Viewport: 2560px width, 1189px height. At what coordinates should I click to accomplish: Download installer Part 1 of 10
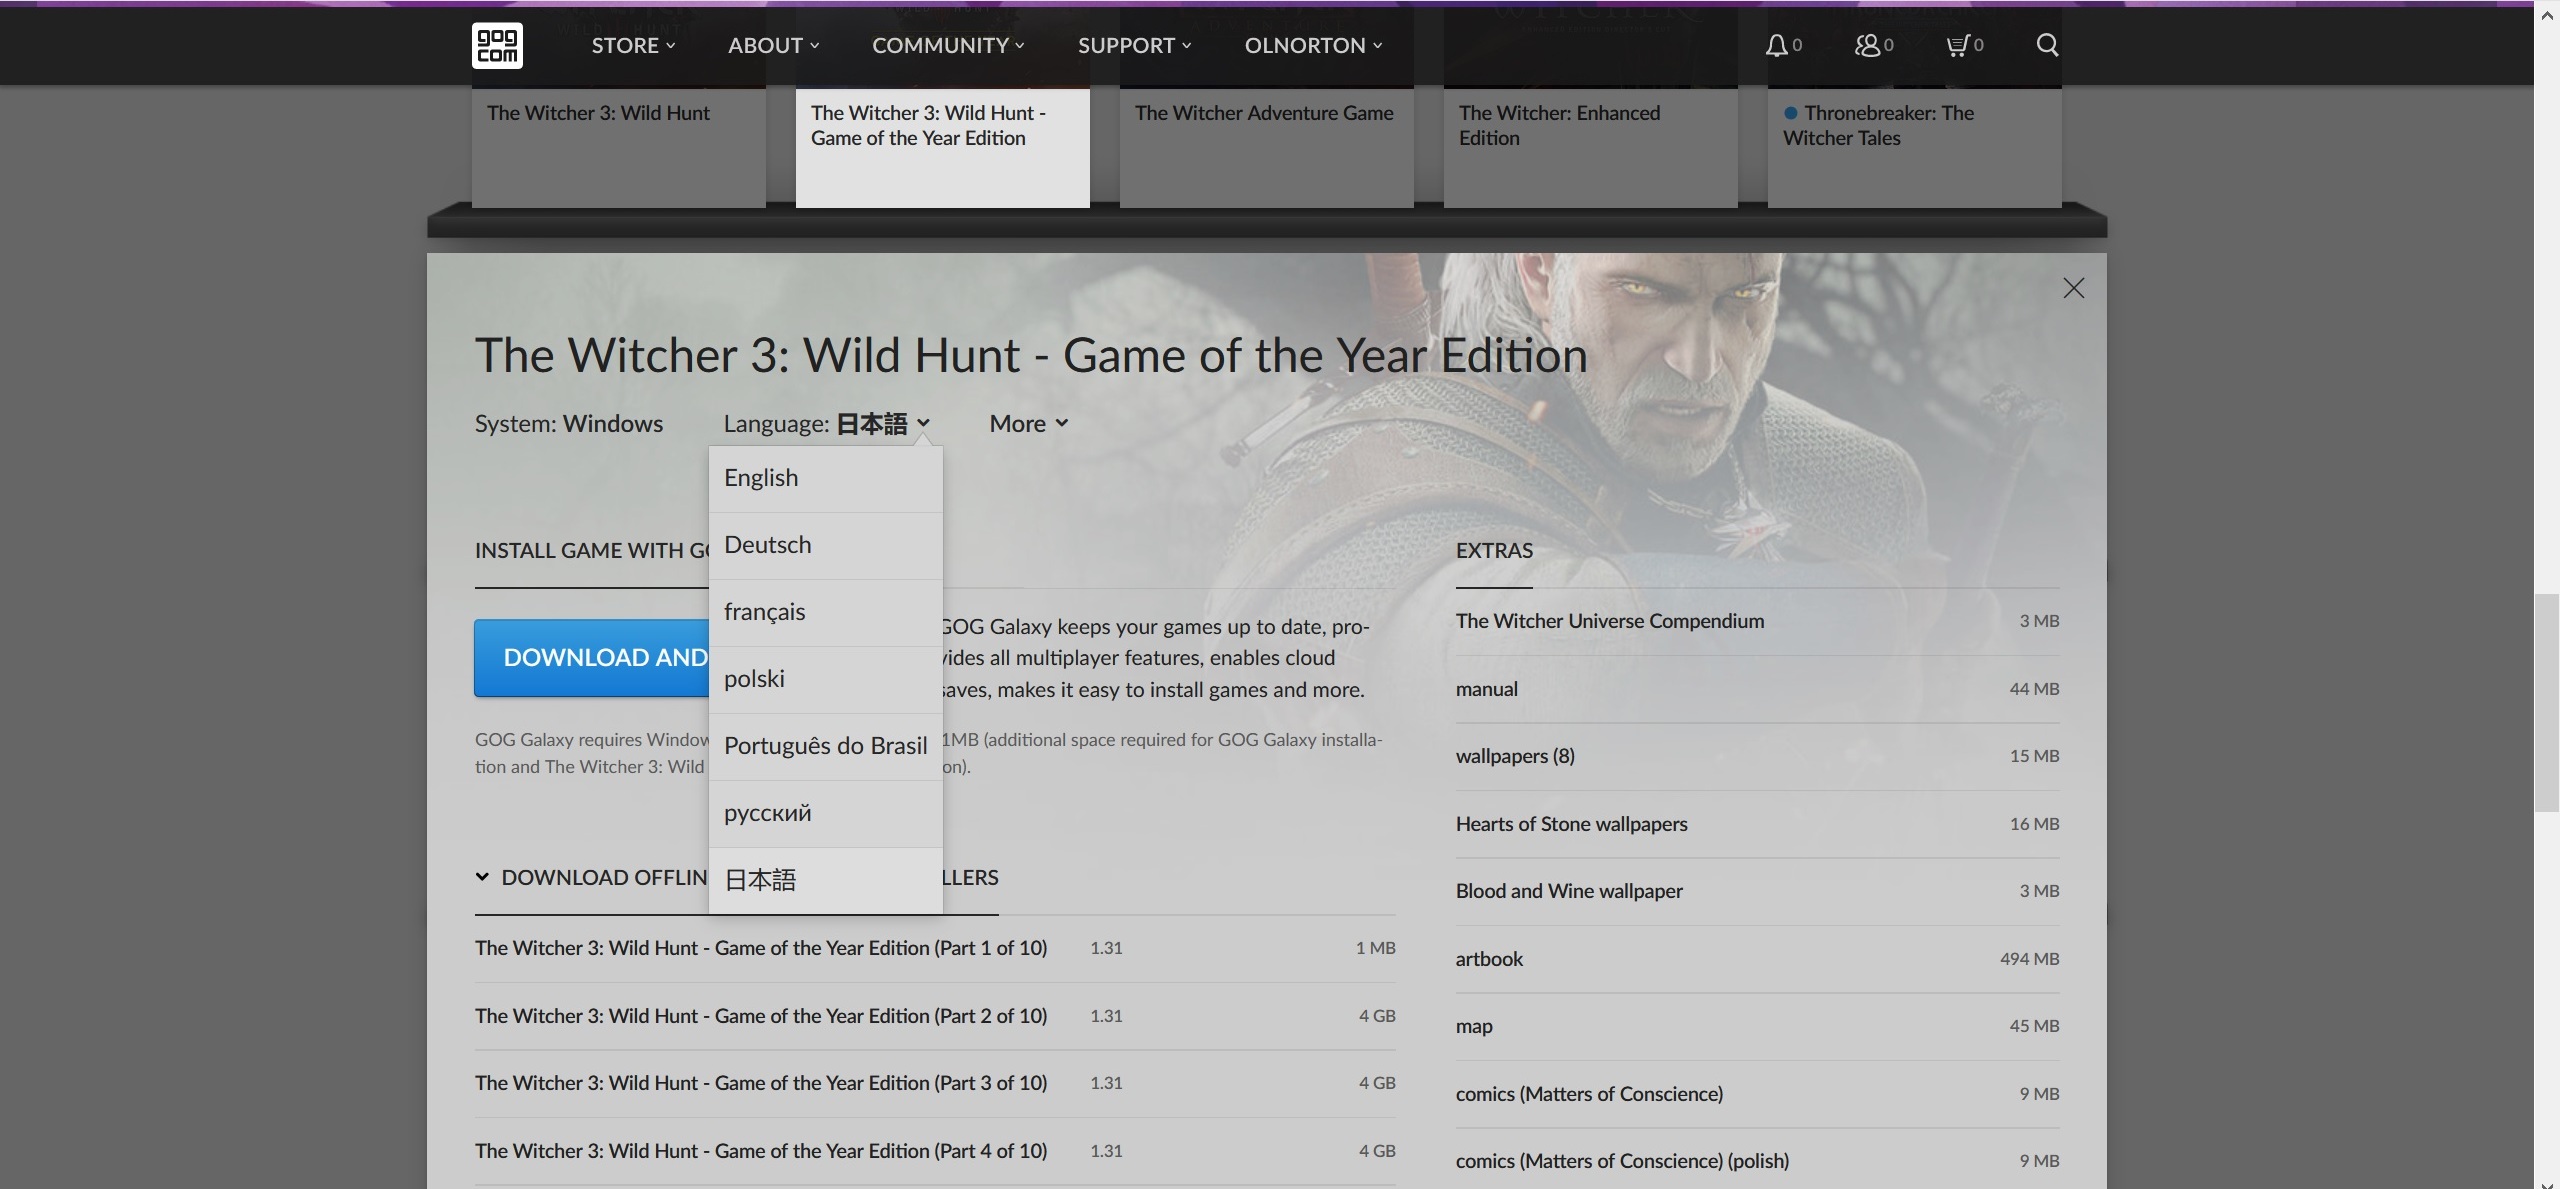(x=935, y=948)
